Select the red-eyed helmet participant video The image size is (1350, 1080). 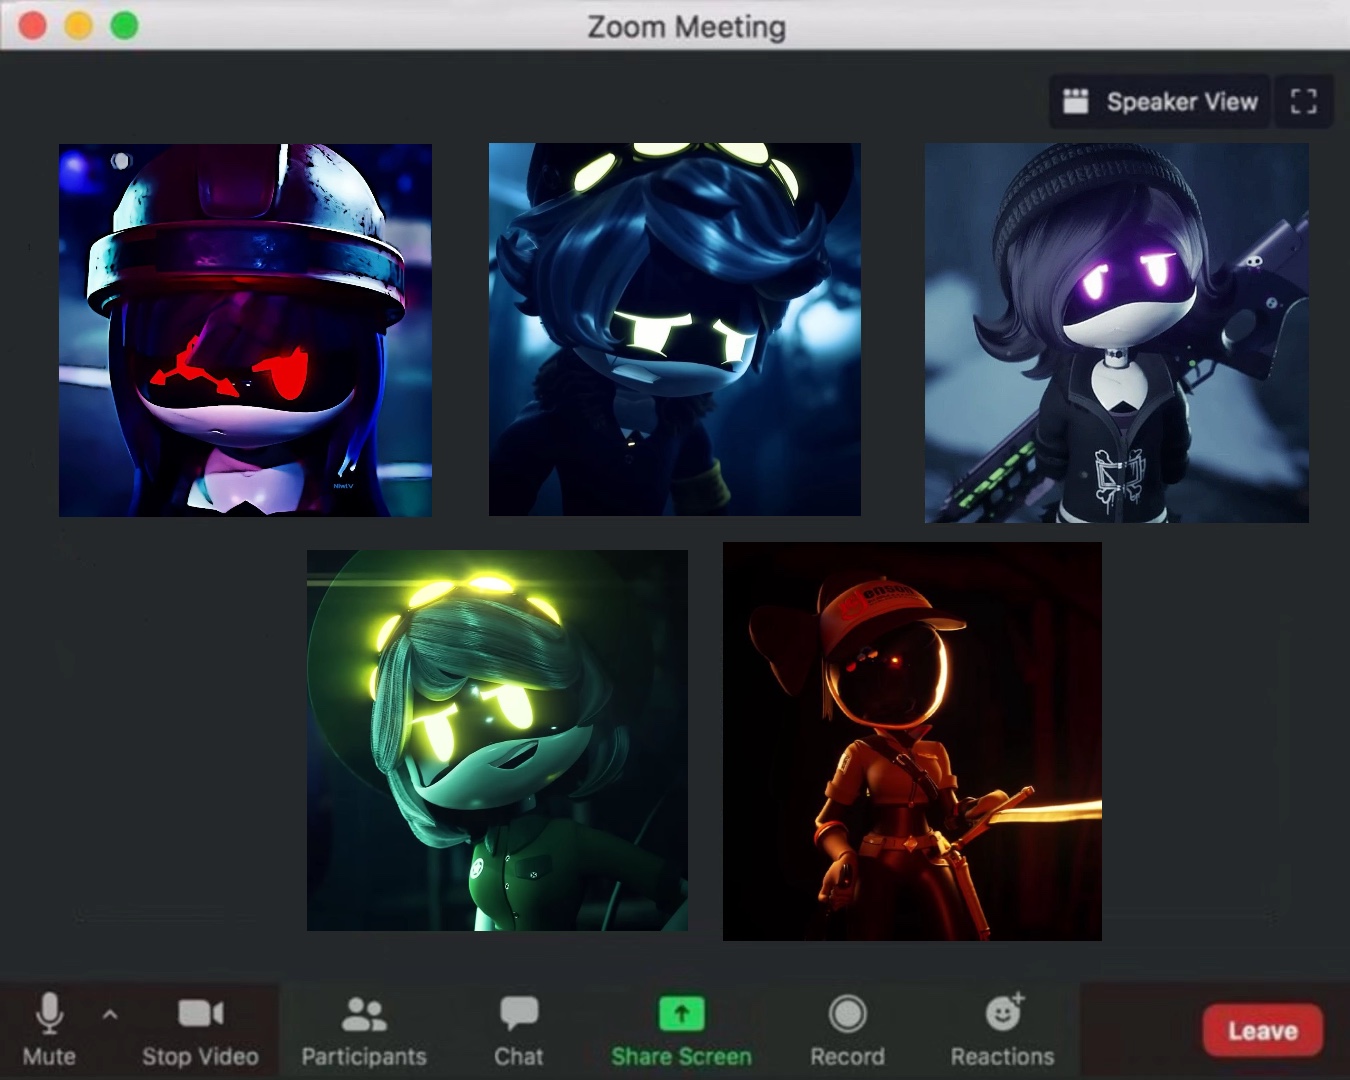tap(245, 330)
